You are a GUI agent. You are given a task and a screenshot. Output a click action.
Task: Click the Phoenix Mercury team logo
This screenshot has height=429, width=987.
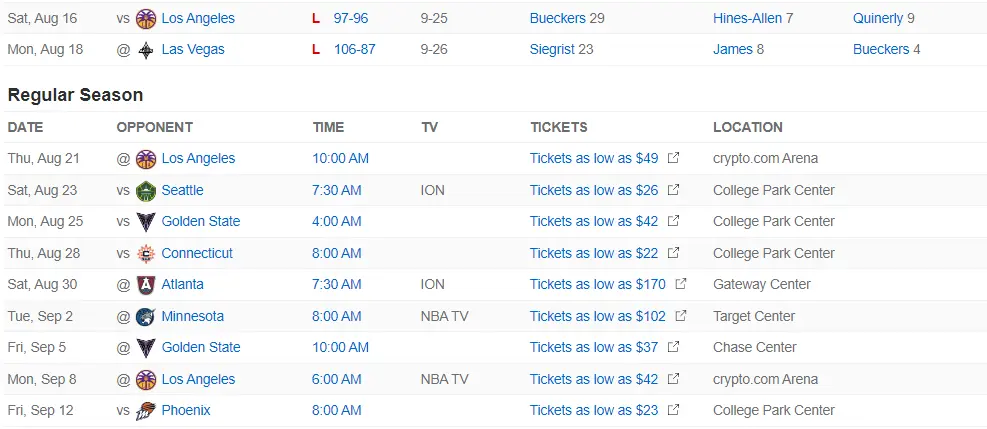[x=146, y=410]
